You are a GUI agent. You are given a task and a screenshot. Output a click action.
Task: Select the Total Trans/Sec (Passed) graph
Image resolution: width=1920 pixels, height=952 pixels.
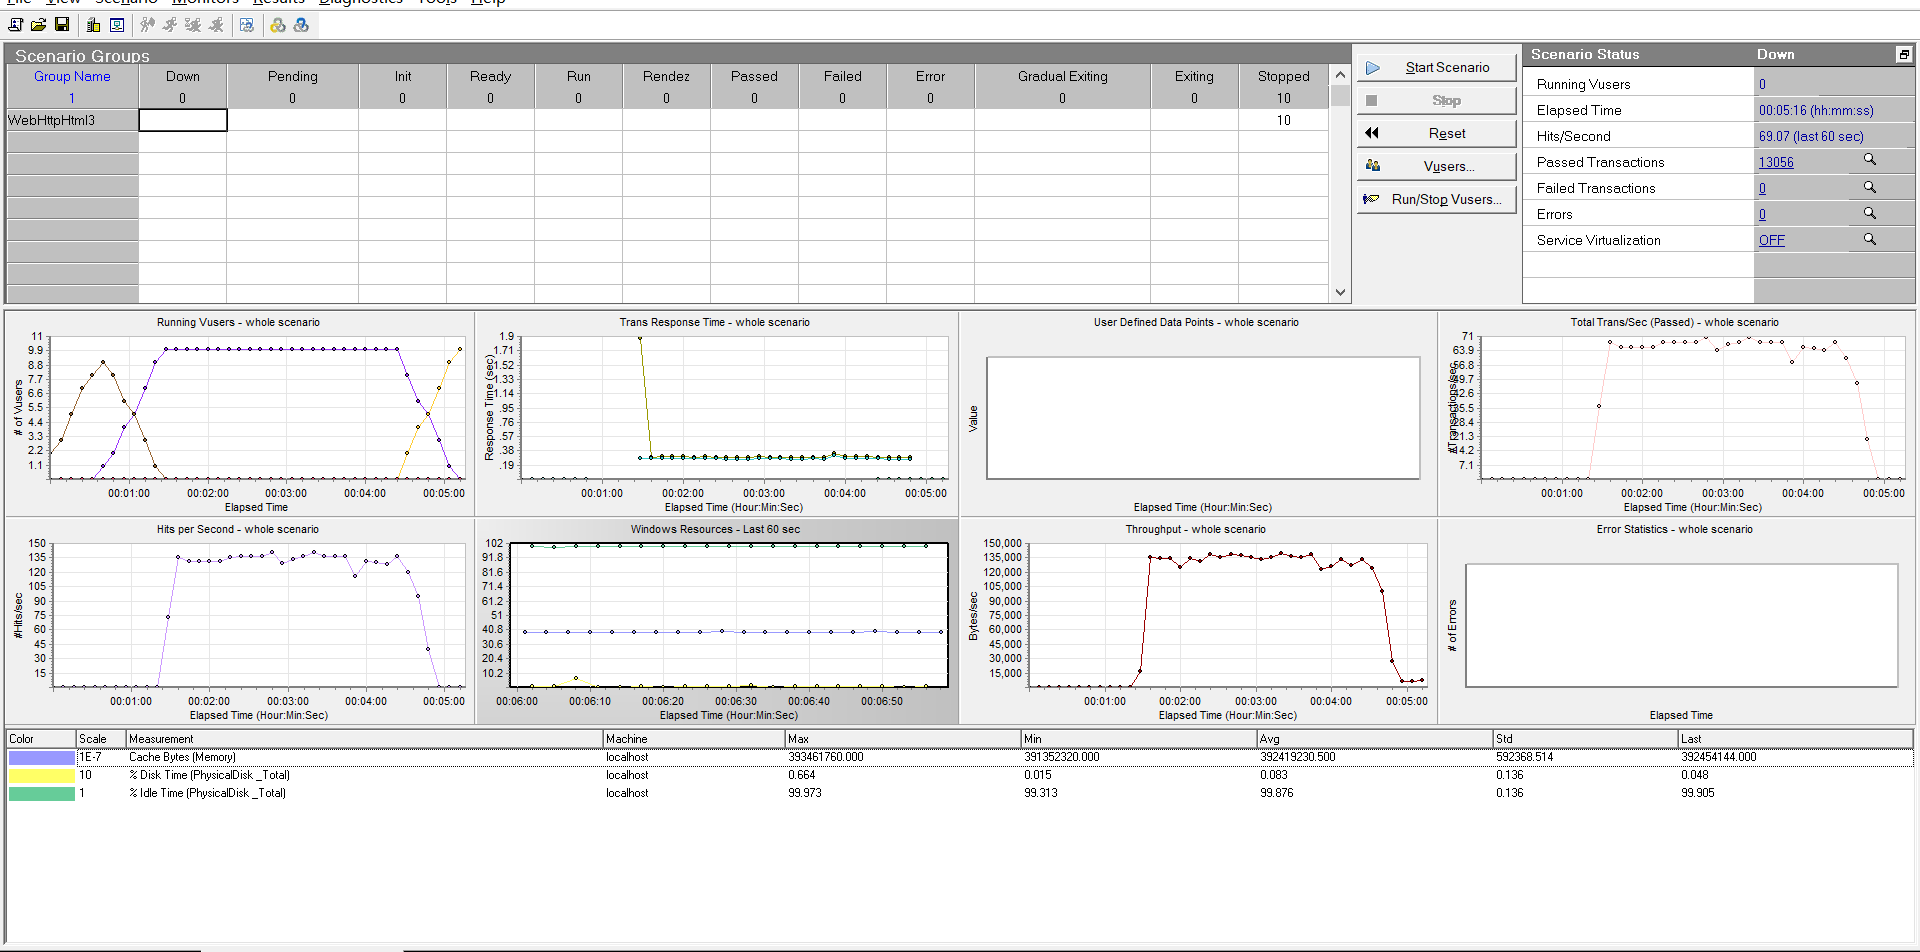[x=1677, y=413]
